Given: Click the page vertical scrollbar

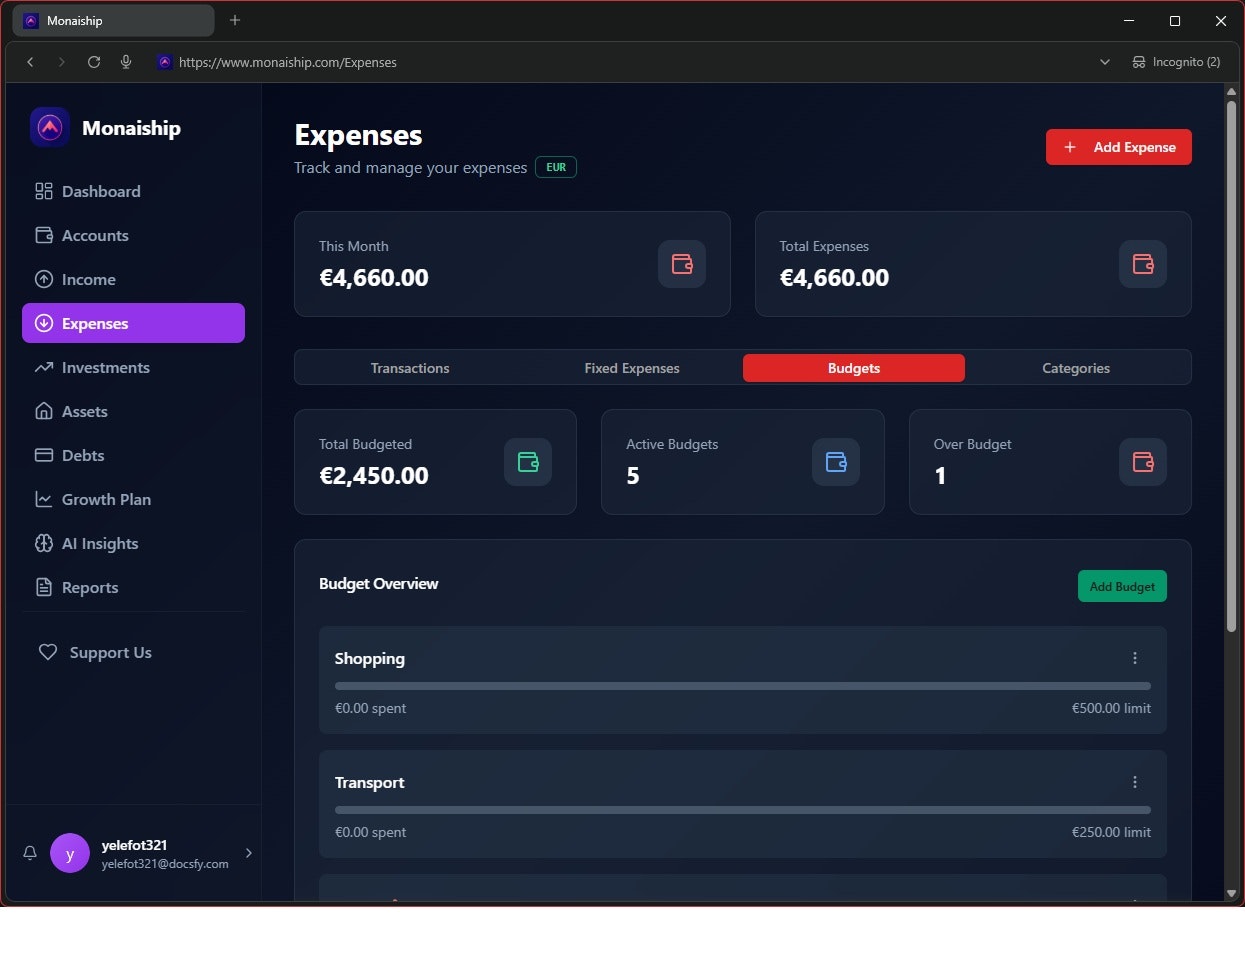Looking at the screenshot, I should [x=1231, y=365].
